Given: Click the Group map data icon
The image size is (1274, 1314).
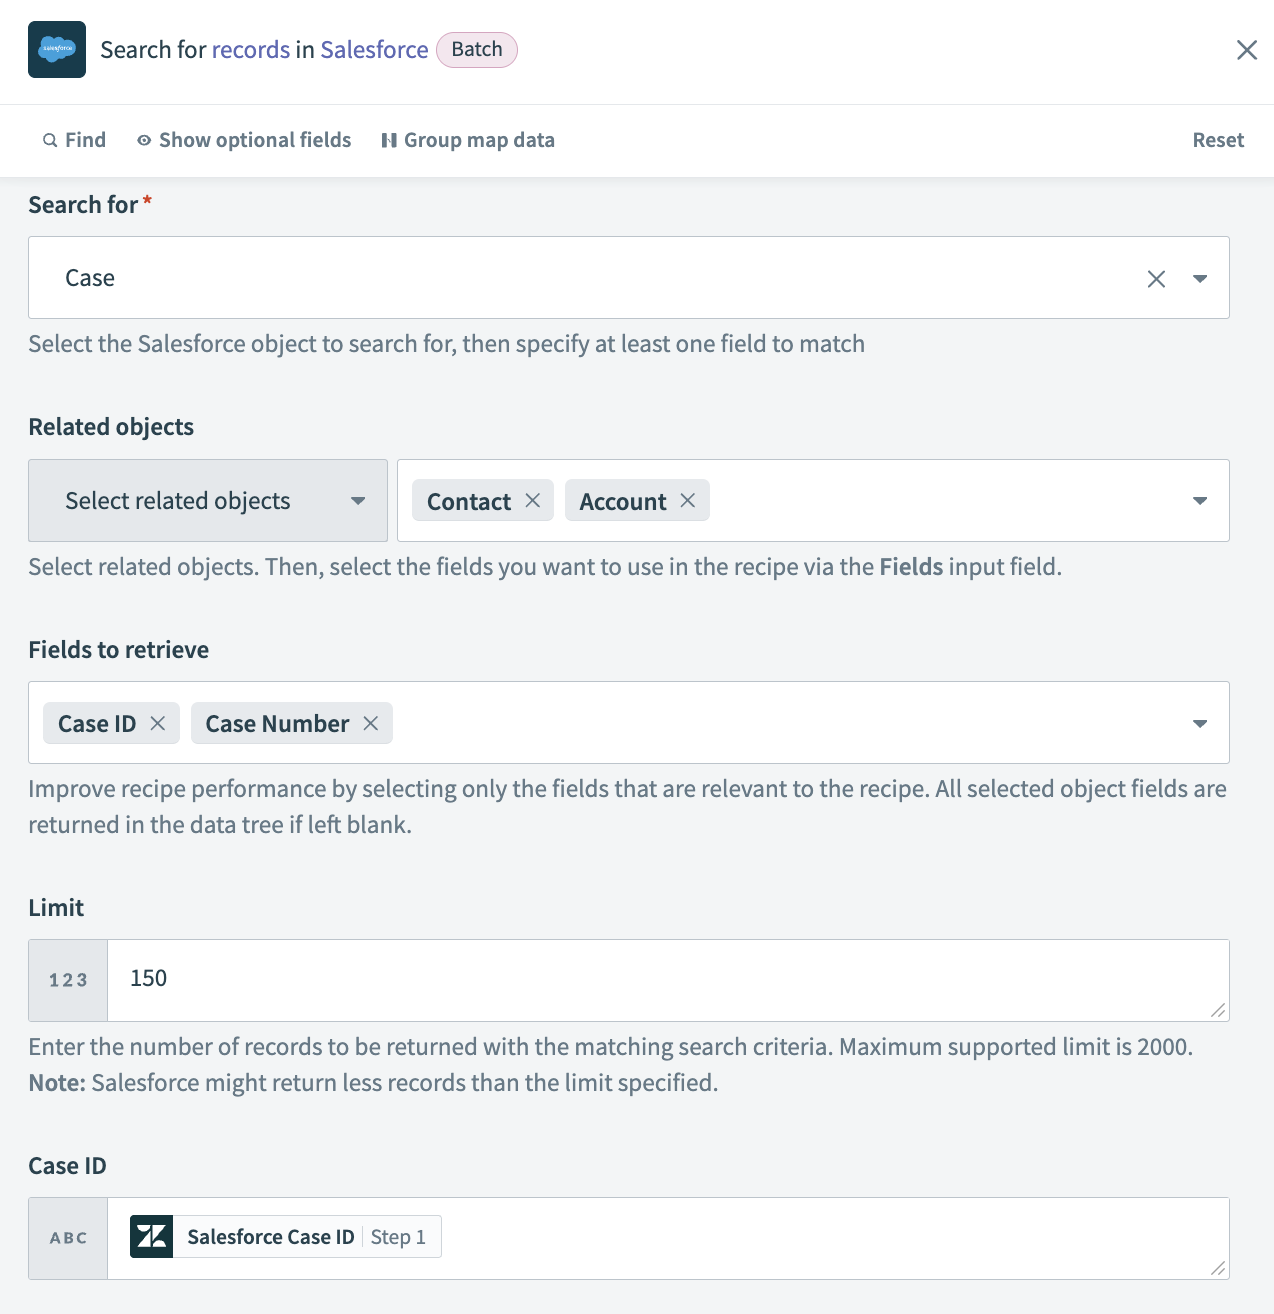Looking at the screenshot, I should tap(390, 140).
